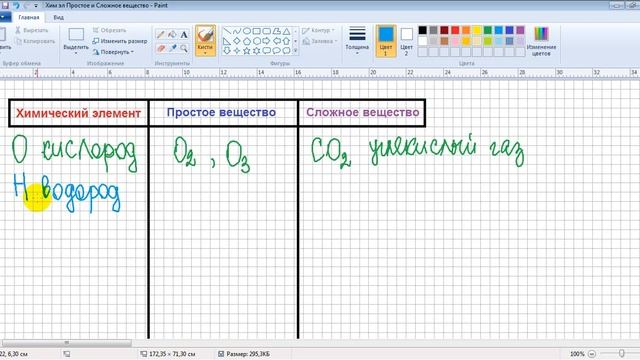Pick the brown color swatch in second row
The height and width of the screenshot is (360, 640).
coord(444,41)
